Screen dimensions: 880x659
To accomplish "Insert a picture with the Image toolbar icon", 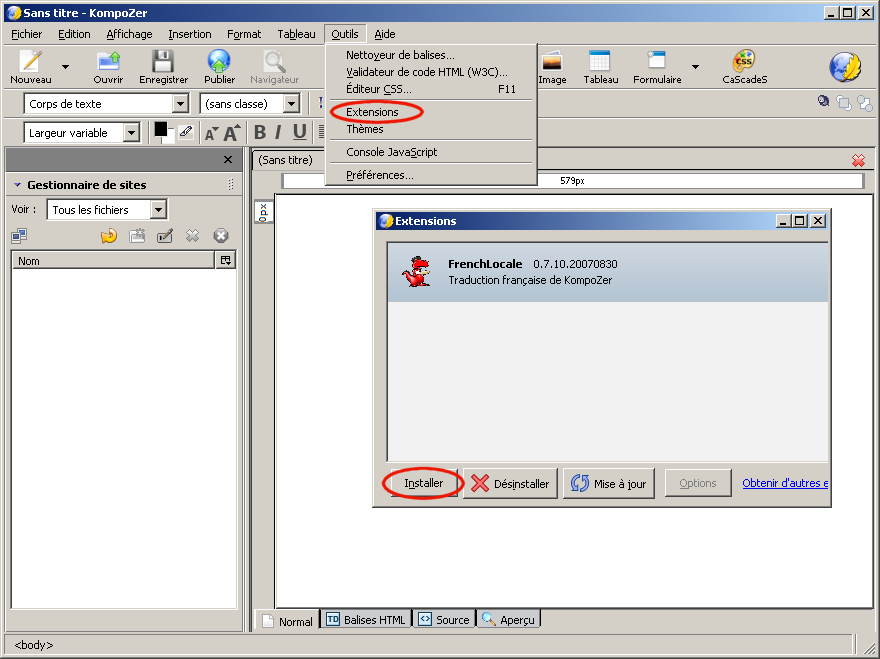I will pyautogui.click(x=552, y=61).
